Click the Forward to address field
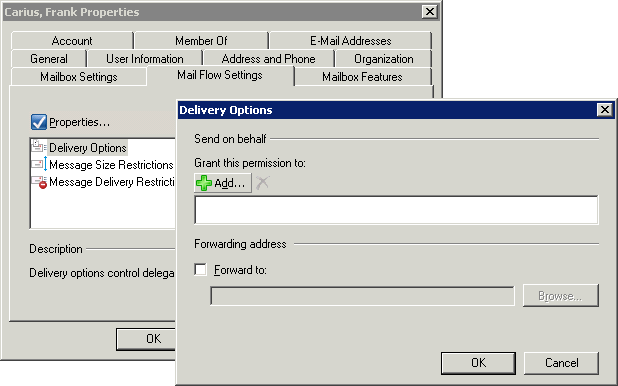Image resolution: width=618 pixels, height=386 pixels. pos(362,296)
